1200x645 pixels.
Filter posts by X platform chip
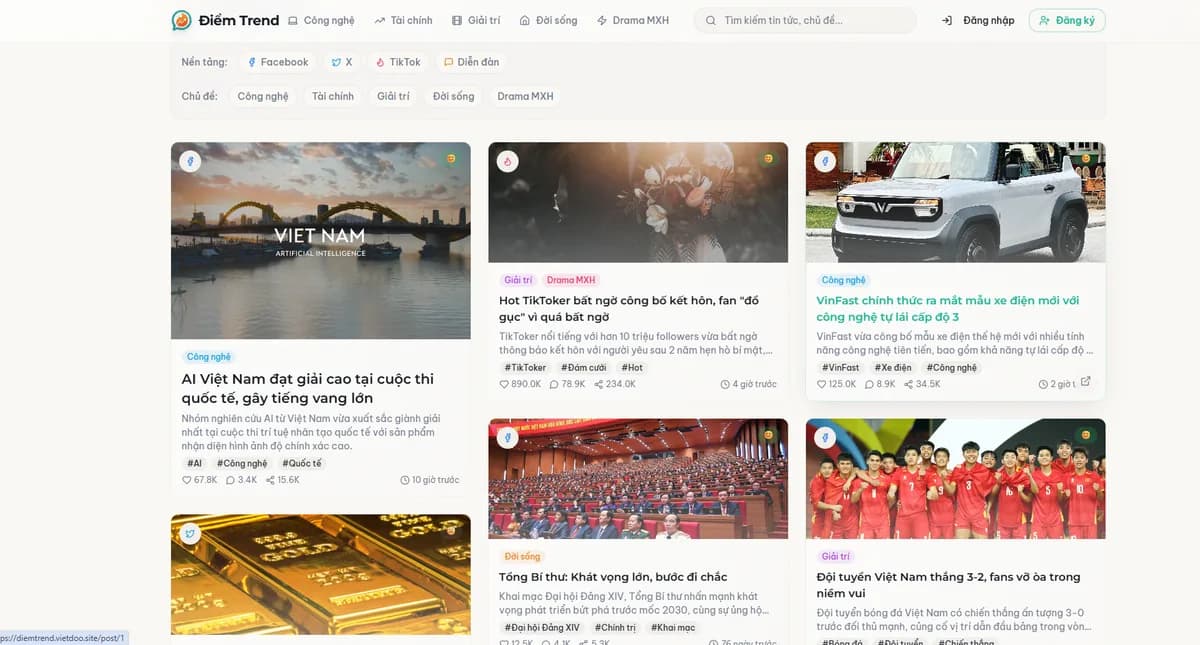pyautogui.click(x=342, y=62)
